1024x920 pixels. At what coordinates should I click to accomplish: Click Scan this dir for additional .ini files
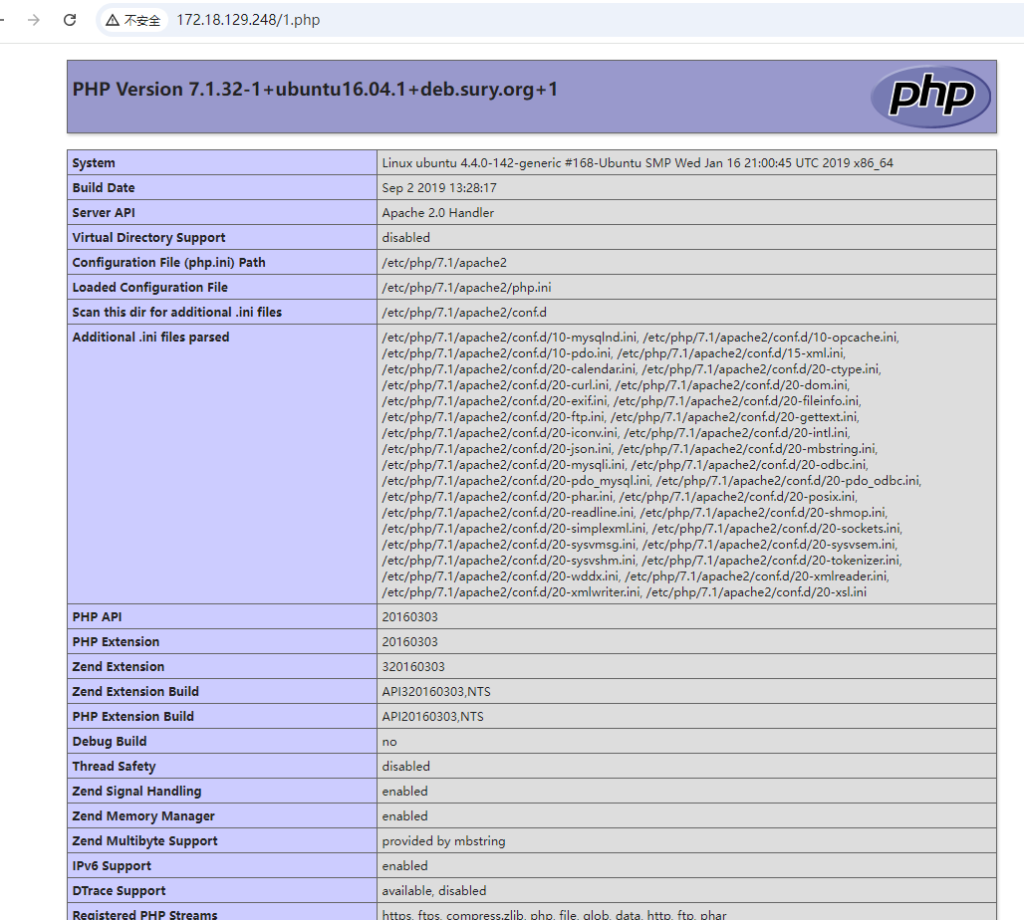pos(177,312)
